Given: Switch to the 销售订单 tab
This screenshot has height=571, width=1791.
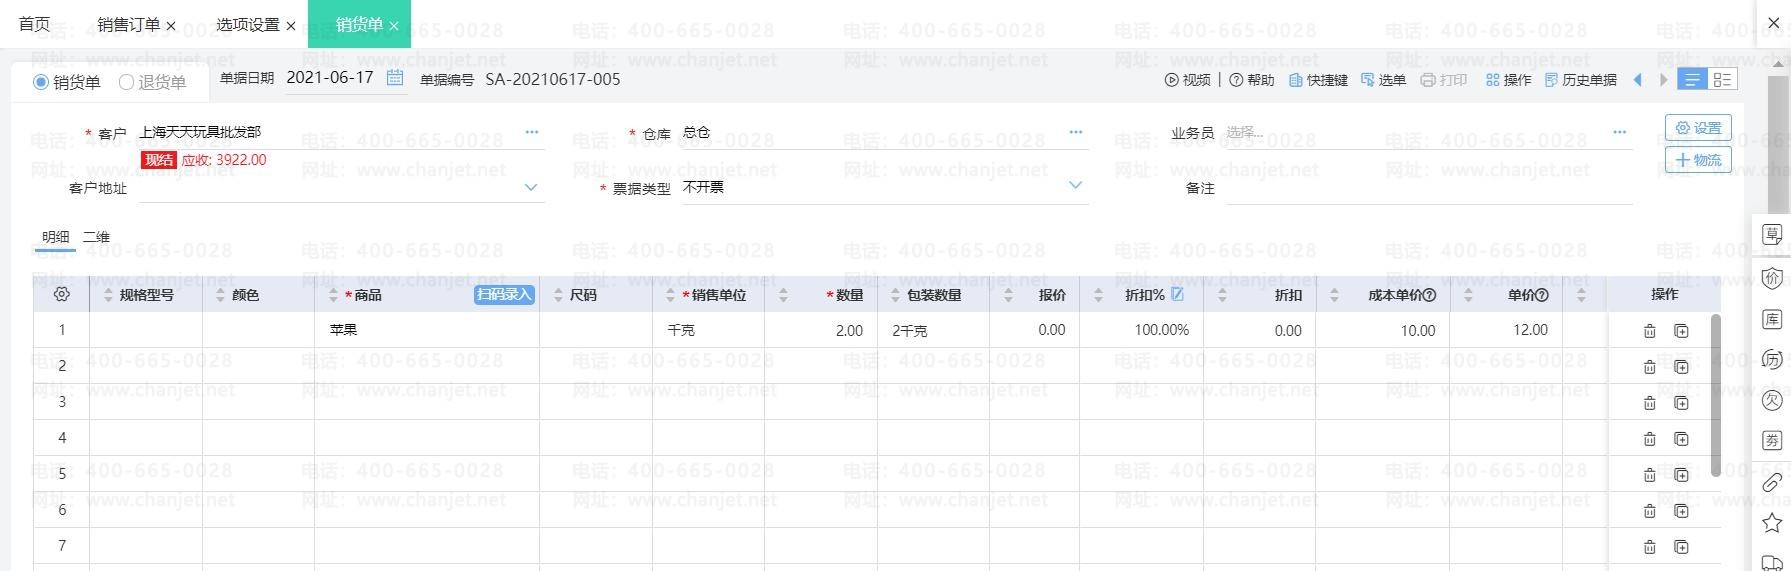Looking at the screenshot, I should (128, 25).
